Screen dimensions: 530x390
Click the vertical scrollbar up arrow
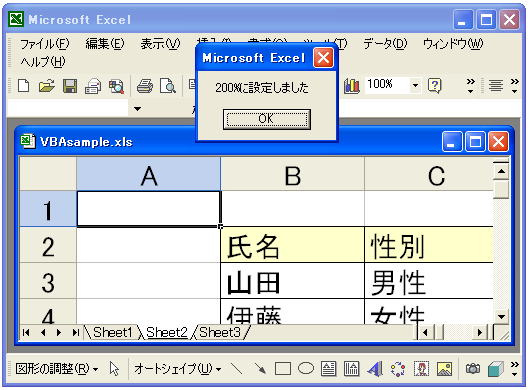click(501, 171)
